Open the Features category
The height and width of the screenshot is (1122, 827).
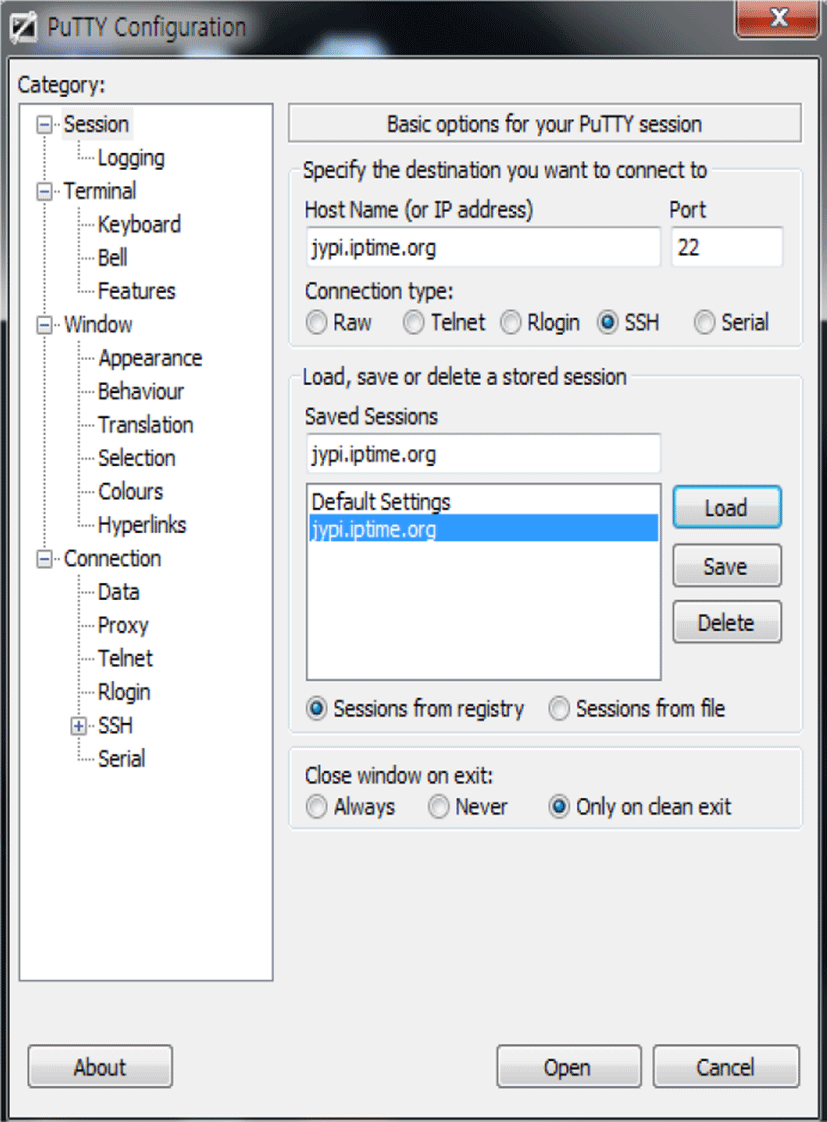click(x=137, y=291)
